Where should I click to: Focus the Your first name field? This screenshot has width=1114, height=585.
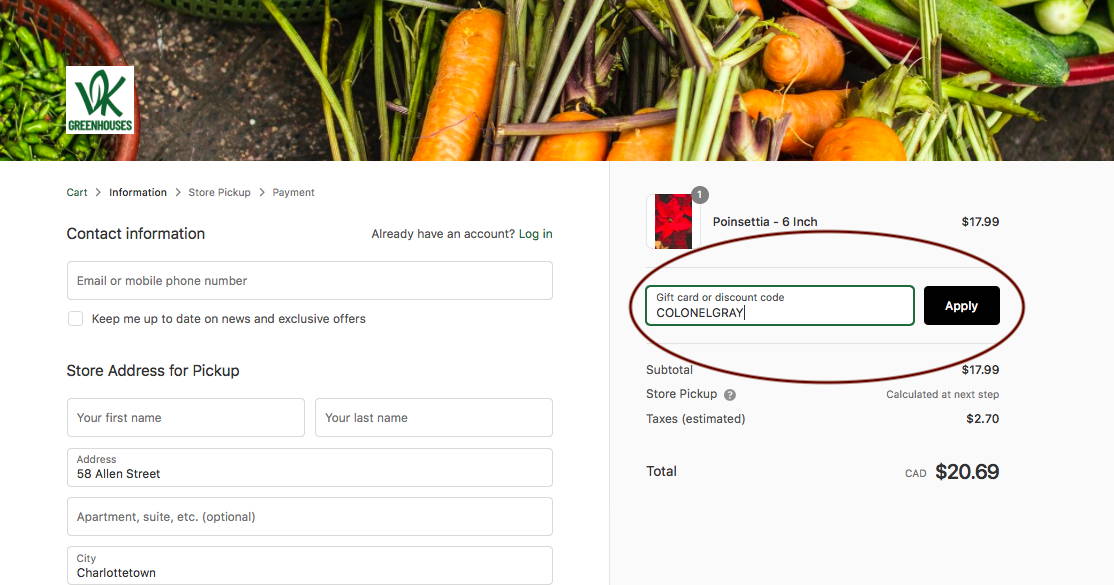185,417
